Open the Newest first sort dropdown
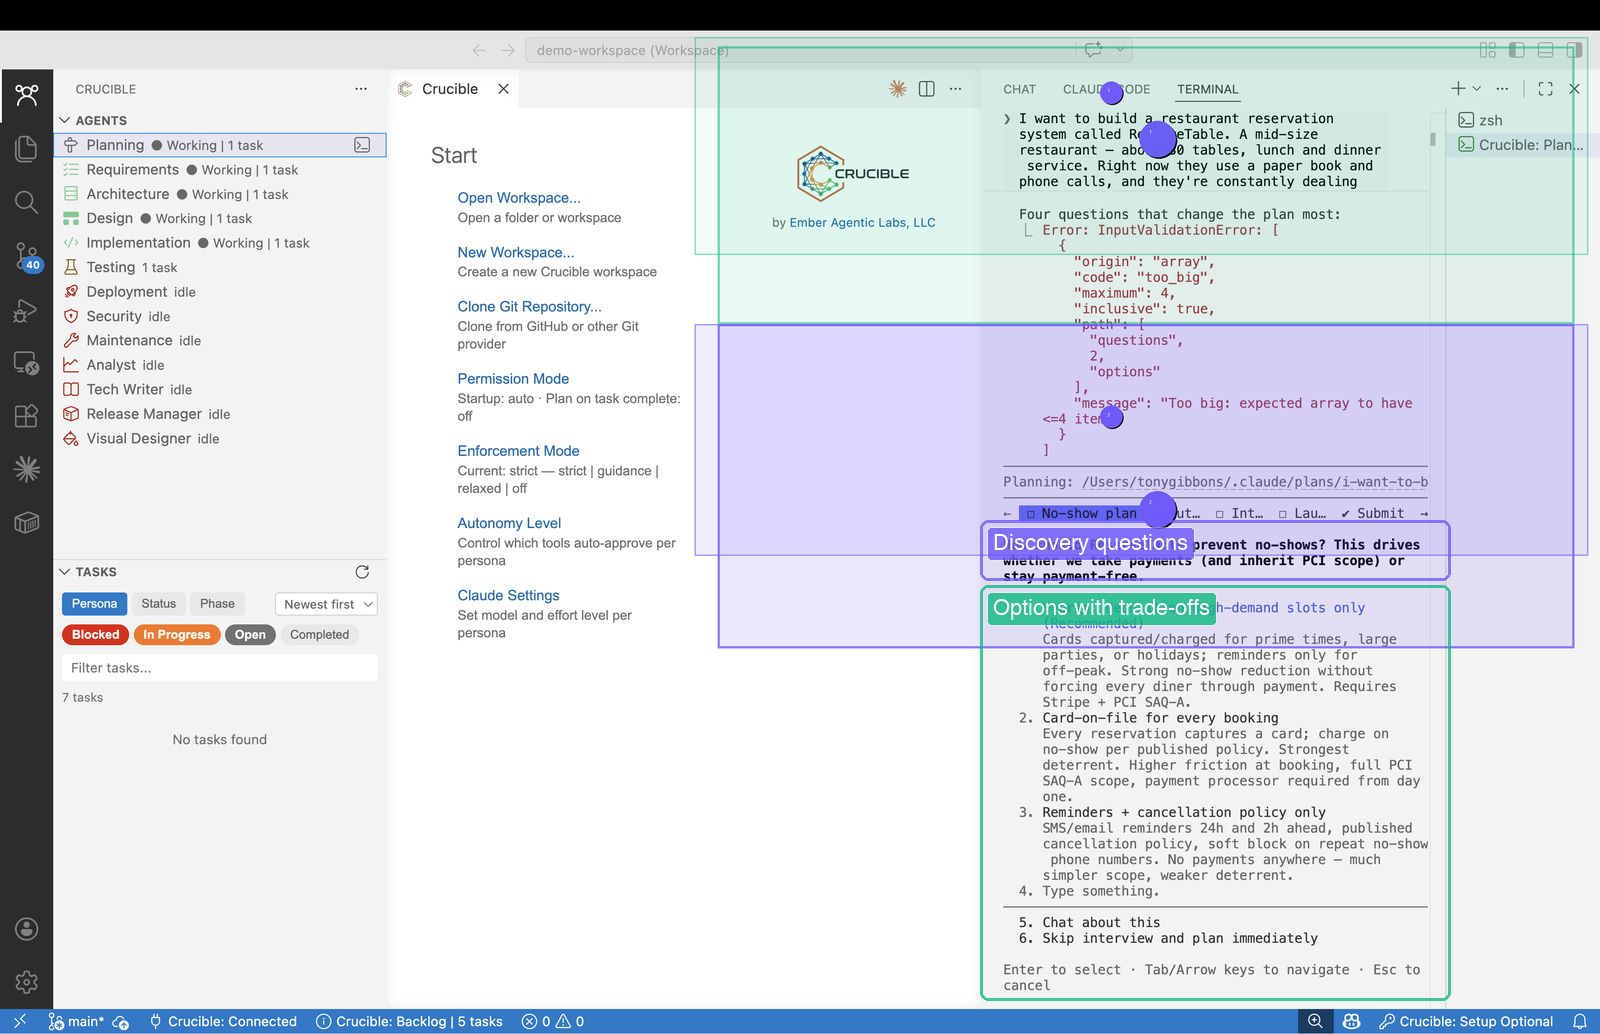This screenshot has width=1600, height=1034. (x=326, y=604)
